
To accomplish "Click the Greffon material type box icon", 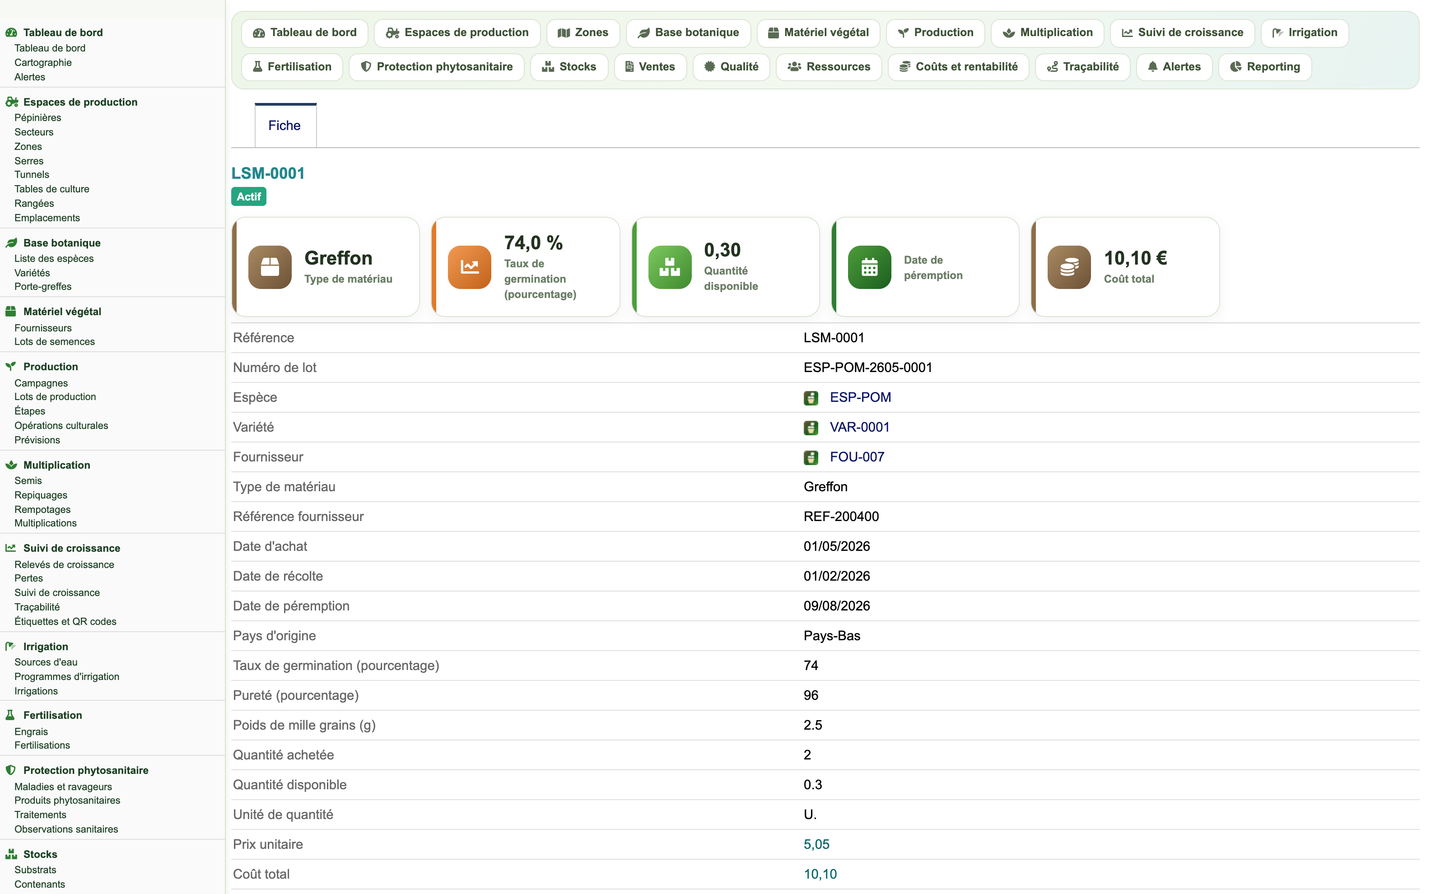I will point(270,267).
